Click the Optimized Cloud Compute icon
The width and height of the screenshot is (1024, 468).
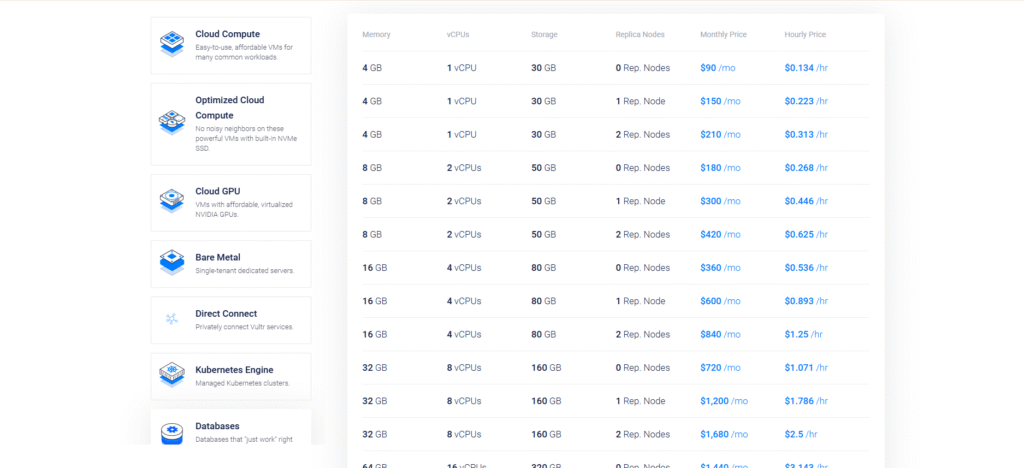(172, 123)
